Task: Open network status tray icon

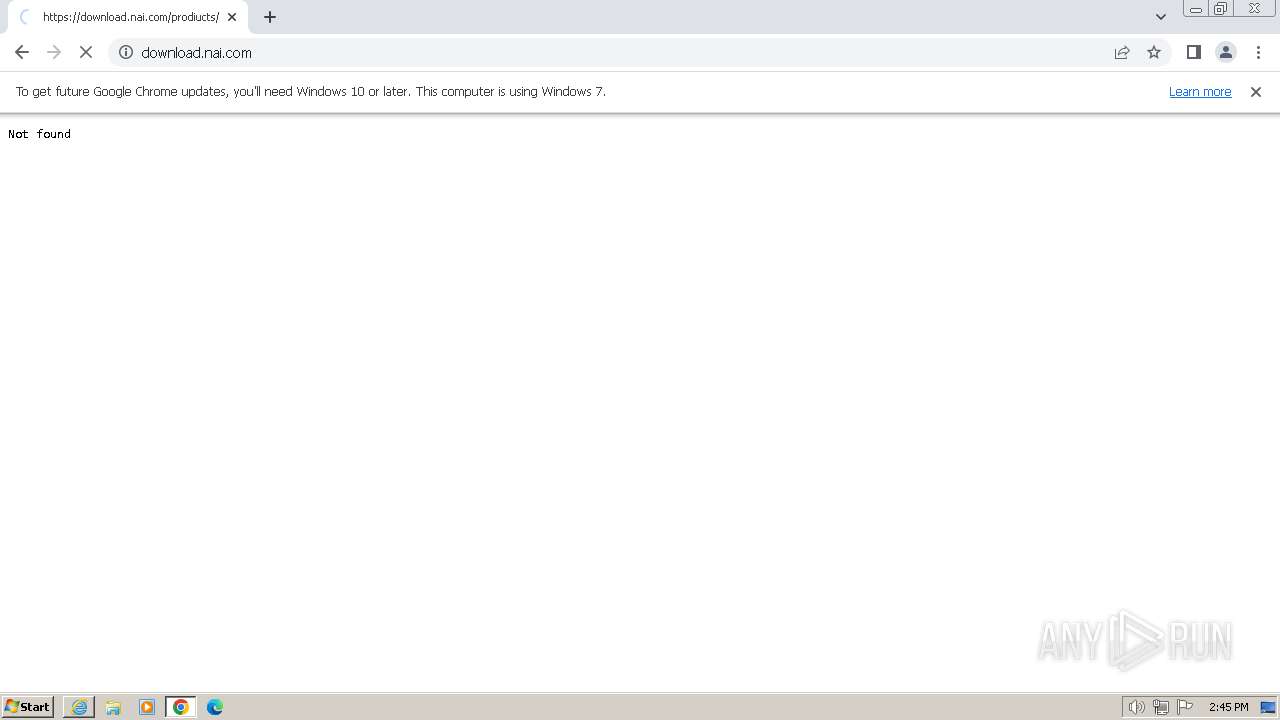Action: [x=1161, y=707]
